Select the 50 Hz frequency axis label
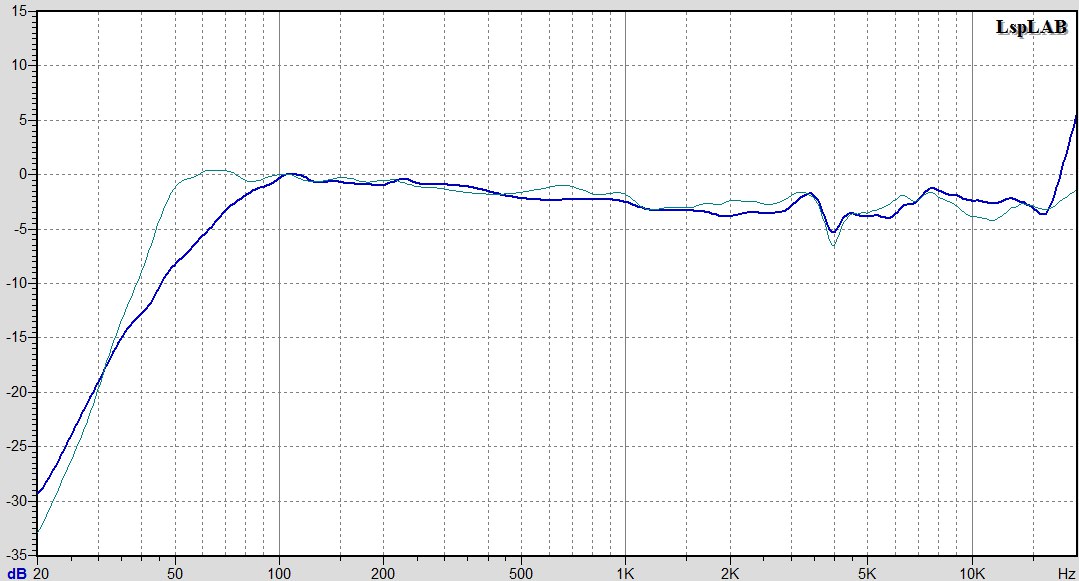 point(175,573)
